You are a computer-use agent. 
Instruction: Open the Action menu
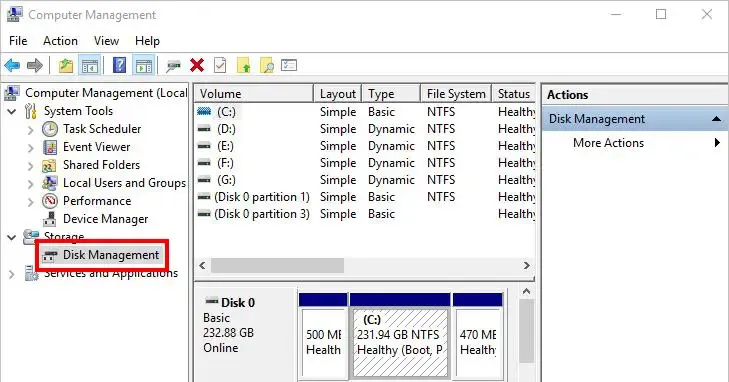[x=60, y=41]
